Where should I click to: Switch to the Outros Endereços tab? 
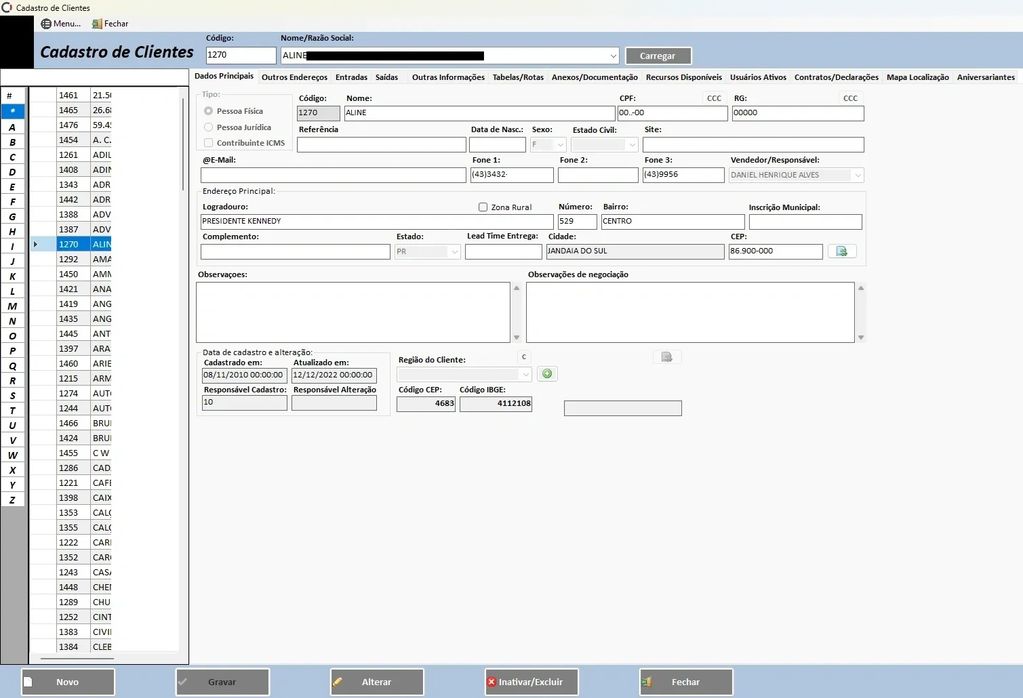pos(294,77)
